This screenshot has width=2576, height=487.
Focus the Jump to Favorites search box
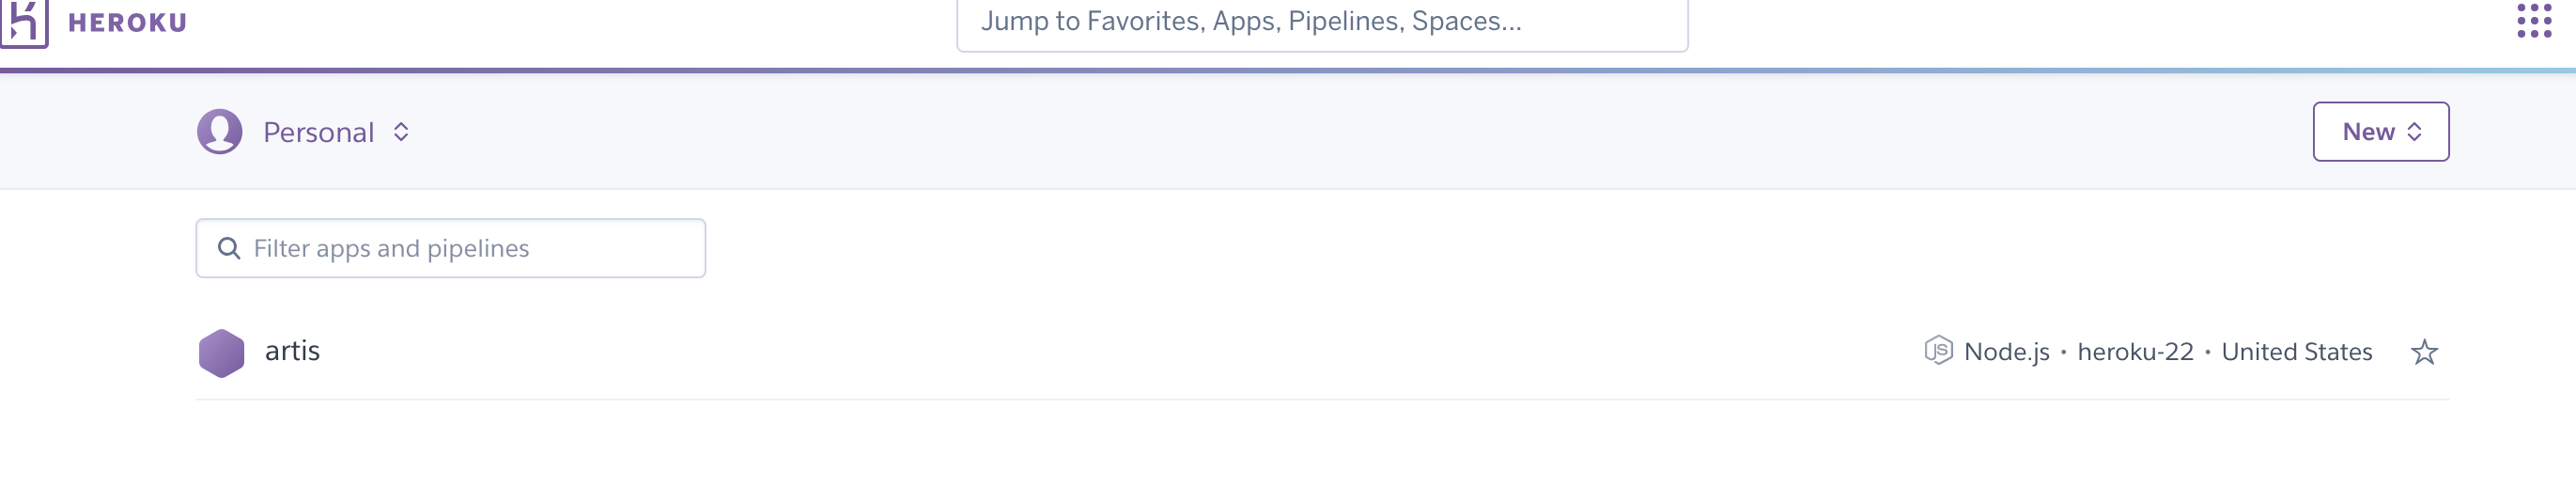[1322, 22]
